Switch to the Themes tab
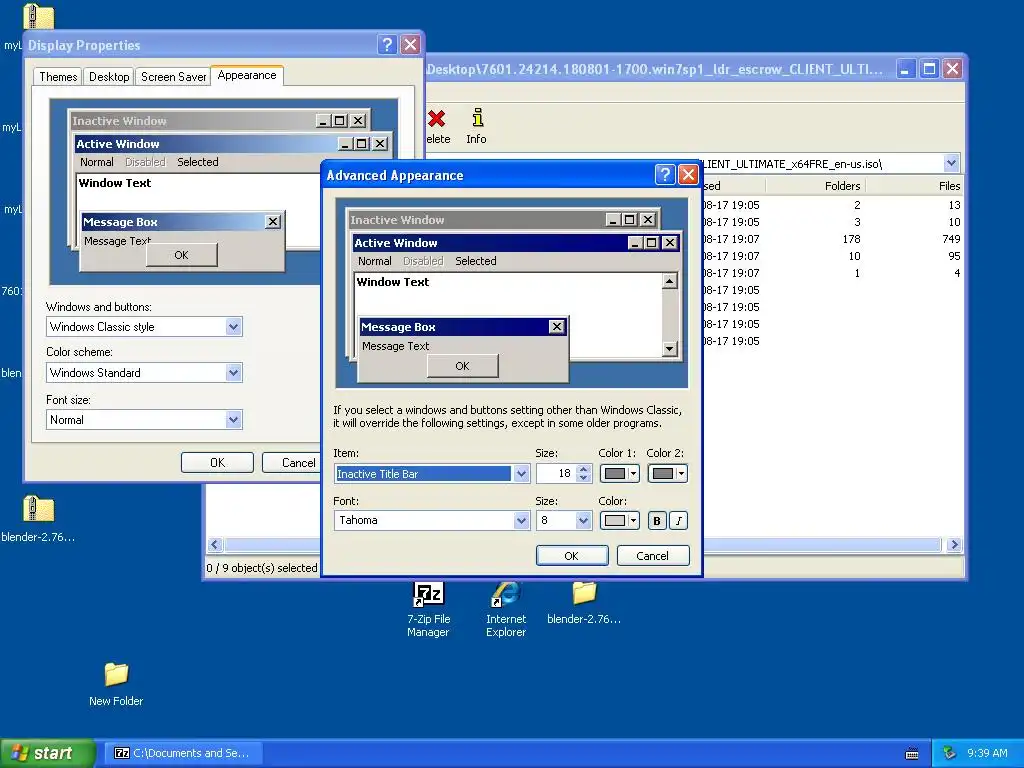Screen dimensions: 1024x768 58,76
